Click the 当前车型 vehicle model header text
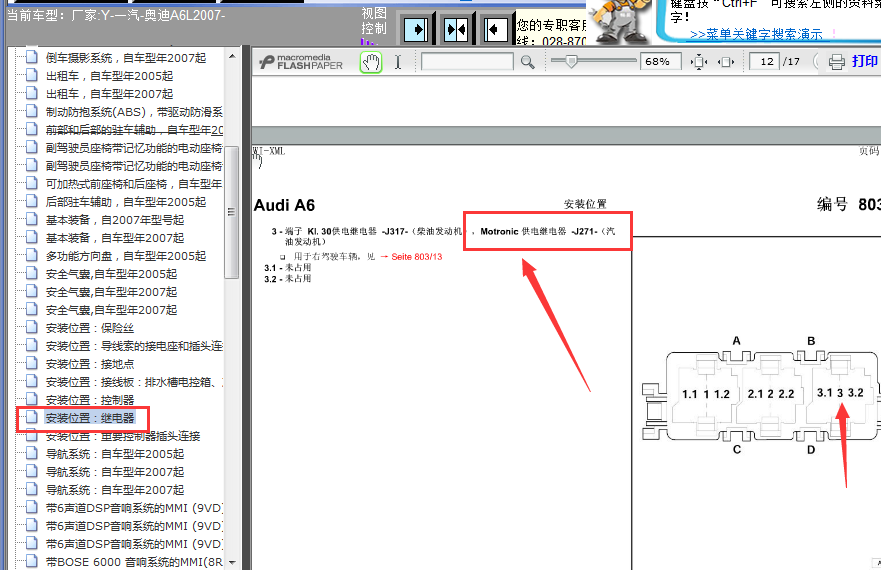 [x=116, y=15]
